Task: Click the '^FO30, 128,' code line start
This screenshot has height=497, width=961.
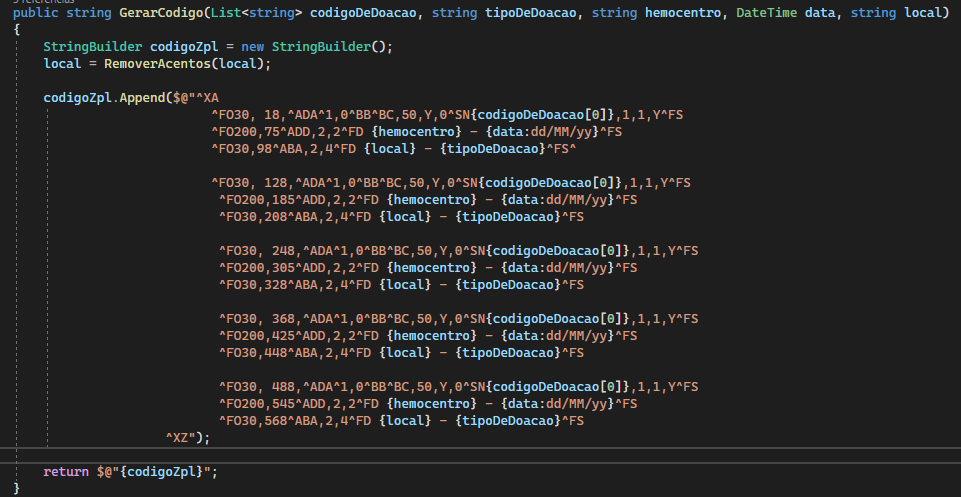Action: click(250, 183)
